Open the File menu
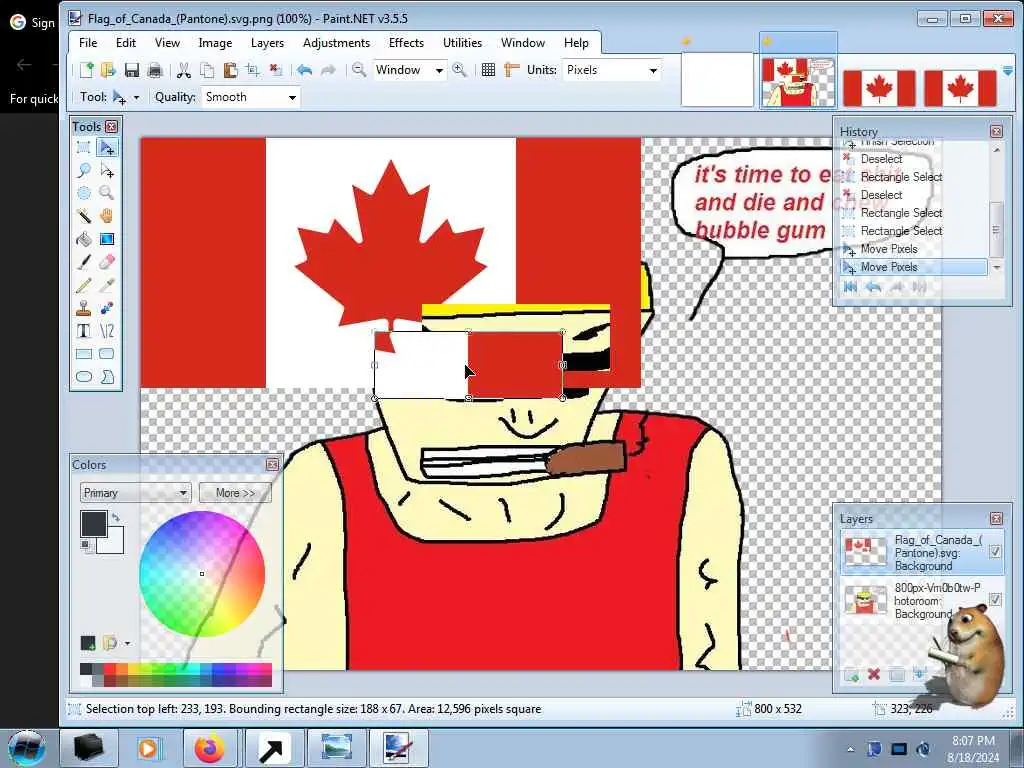 [x=88, y=42]
